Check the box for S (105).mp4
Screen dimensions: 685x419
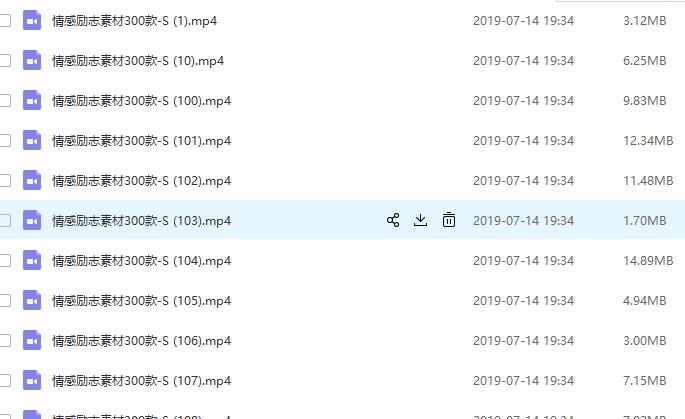click(x=5, y=301)
